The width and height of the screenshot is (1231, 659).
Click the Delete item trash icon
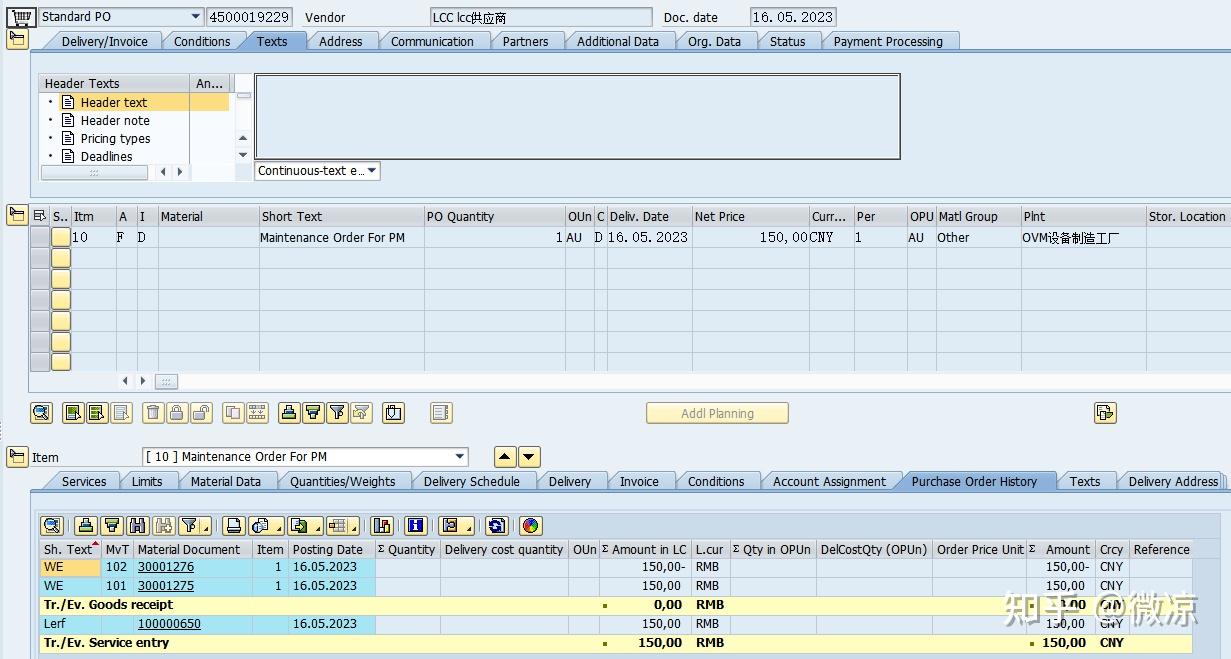pos(151,413)
